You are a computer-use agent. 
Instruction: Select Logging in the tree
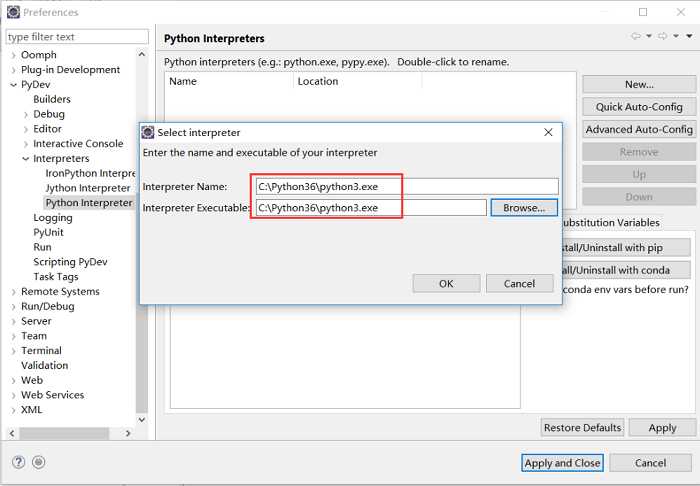pyautogui.click(x=53, y=218)
